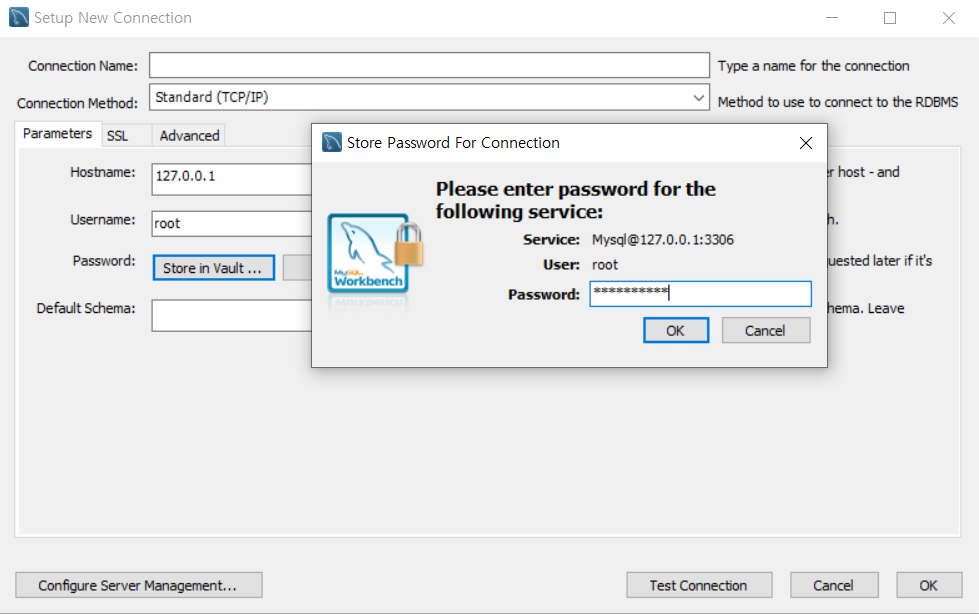Click Test Connection
Image resolution: width=979 pixels, height=614 pixels.
tap(699, 585)
